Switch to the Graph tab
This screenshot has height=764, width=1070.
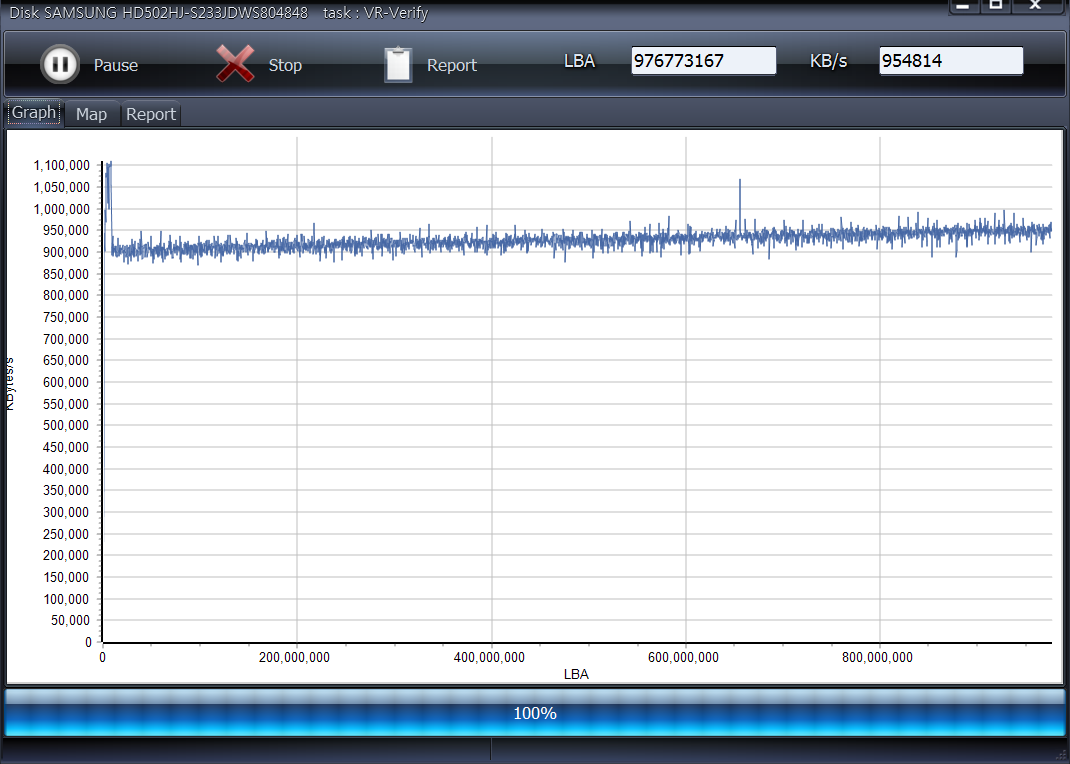click(34, 113)
